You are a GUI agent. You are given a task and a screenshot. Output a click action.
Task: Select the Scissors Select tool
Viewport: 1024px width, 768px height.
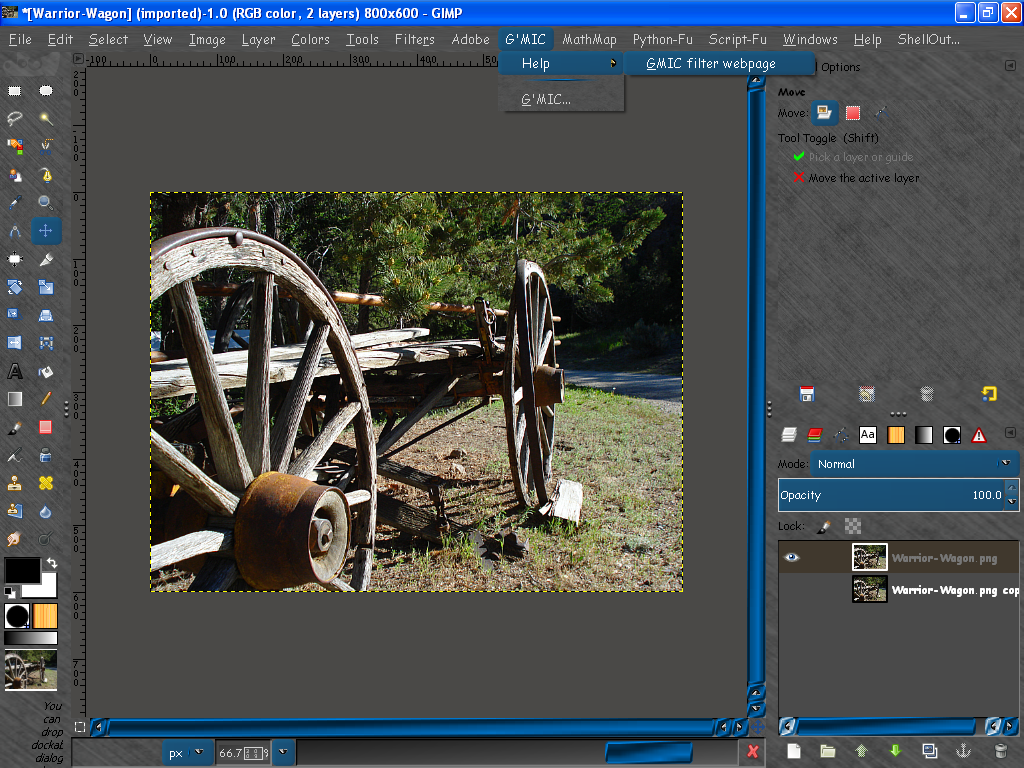46,146
